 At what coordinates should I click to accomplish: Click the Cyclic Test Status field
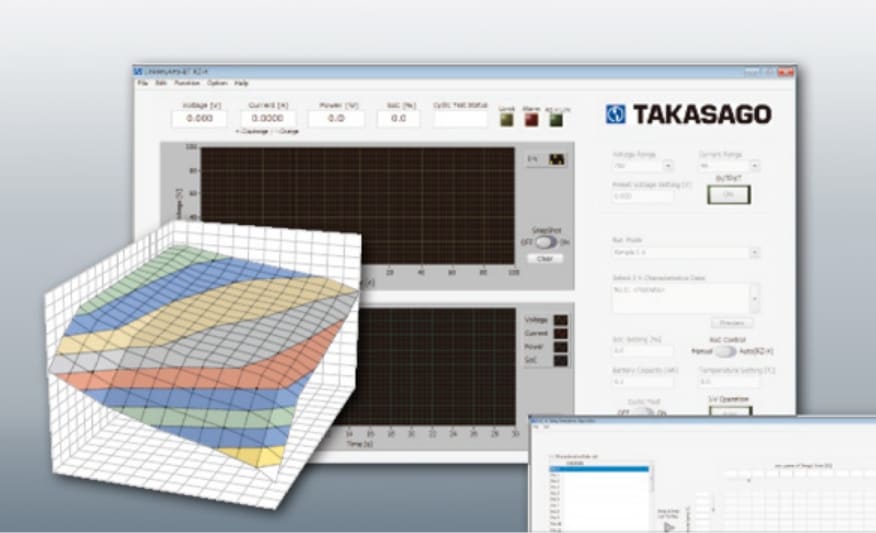(460, 118)
